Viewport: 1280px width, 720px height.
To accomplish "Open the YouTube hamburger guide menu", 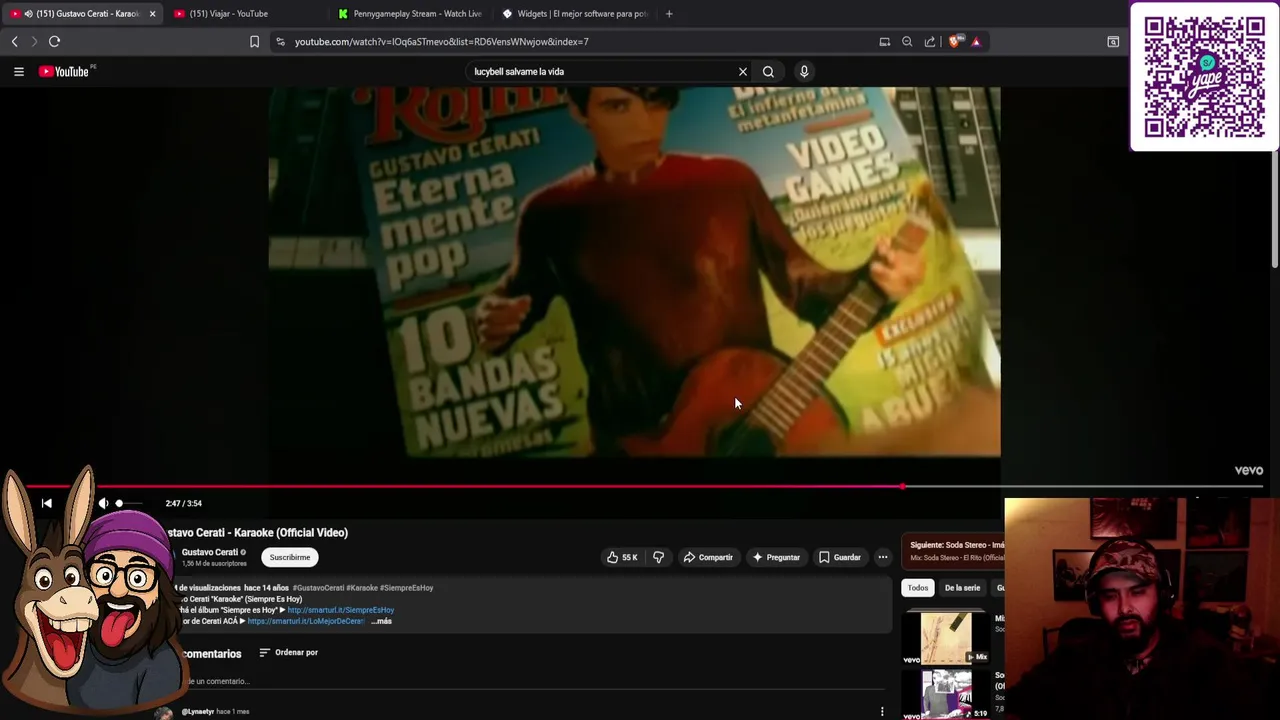I will coord(18,71).
